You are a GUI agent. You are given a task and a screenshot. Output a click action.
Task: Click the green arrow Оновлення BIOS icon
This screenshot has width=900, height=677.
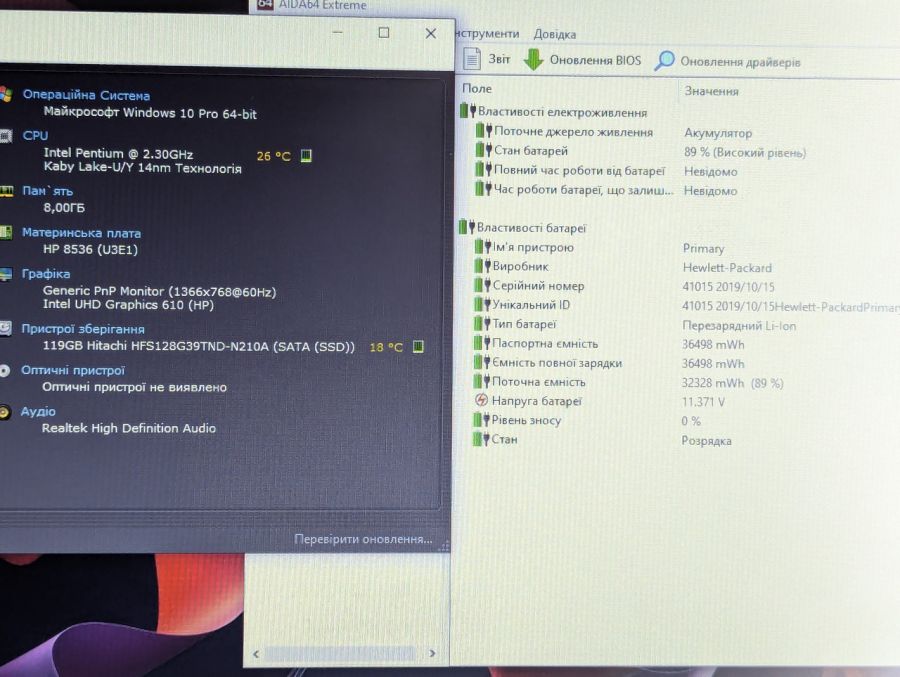pyautogui.click(x=533, y=60)
